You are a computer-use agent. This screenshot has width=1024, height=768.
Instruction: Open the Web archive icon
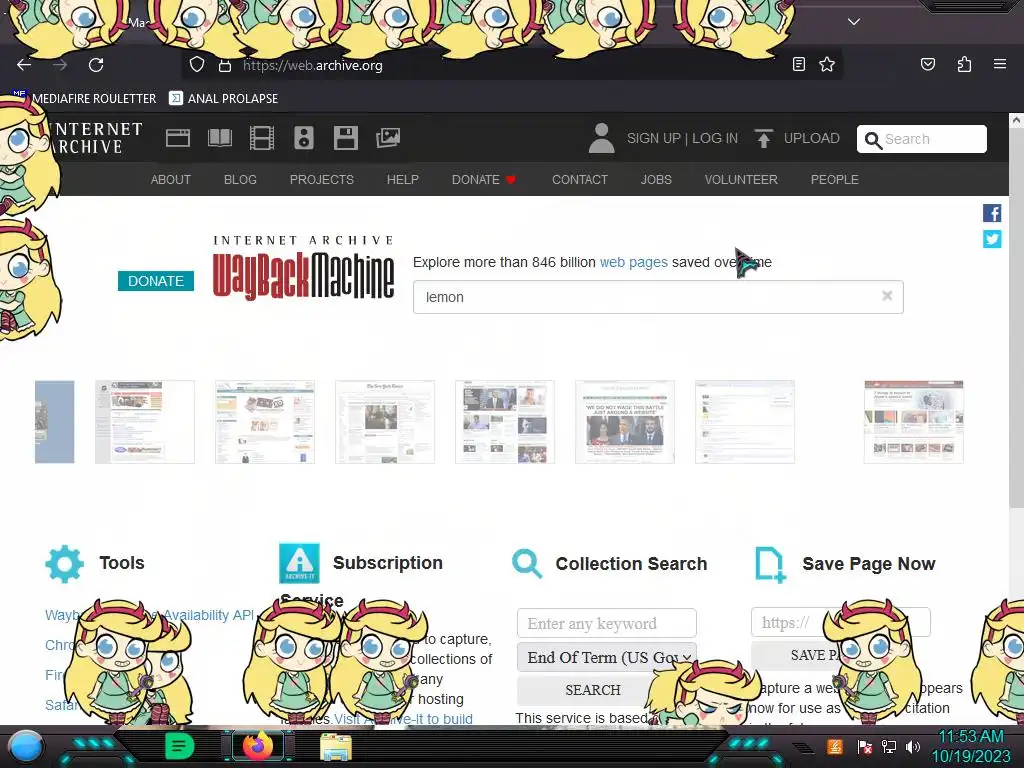[x=178, y=138]
